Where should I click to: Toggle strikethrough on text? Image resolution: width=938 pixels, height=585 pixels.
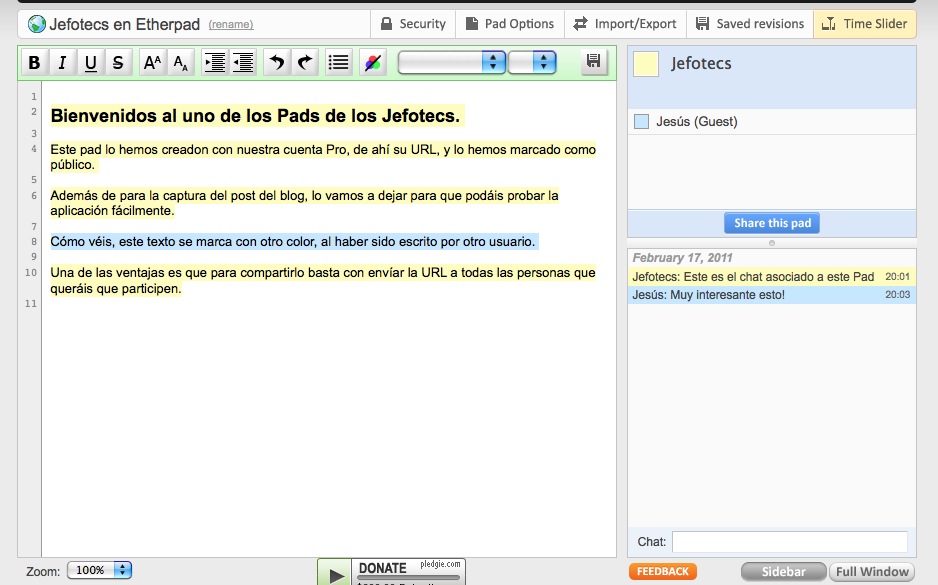pyautogui.click(x=118, y=63)
